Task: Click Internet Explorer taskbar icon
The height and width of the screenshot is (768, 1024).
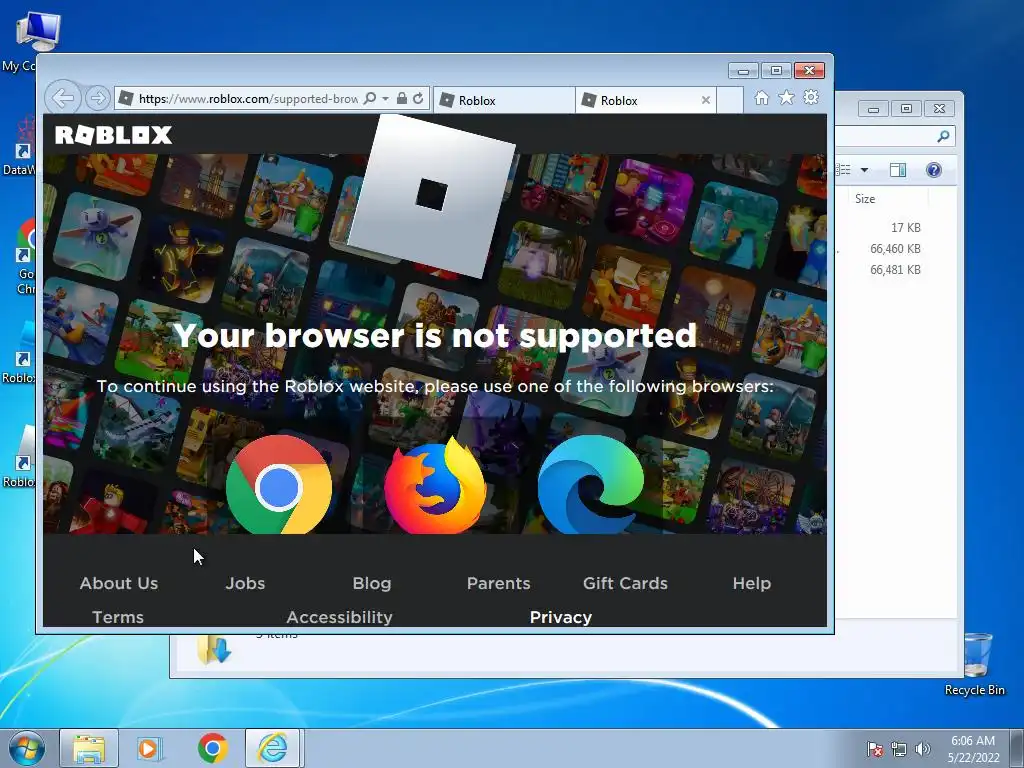Action: tap(273, 748)
